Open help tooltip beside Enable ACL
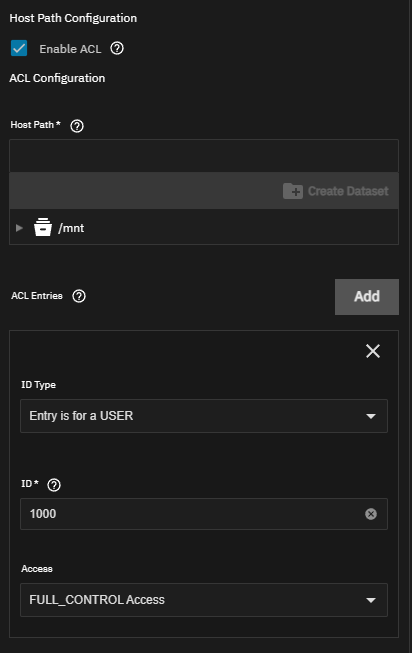412x653 pixels. (117, 49)
